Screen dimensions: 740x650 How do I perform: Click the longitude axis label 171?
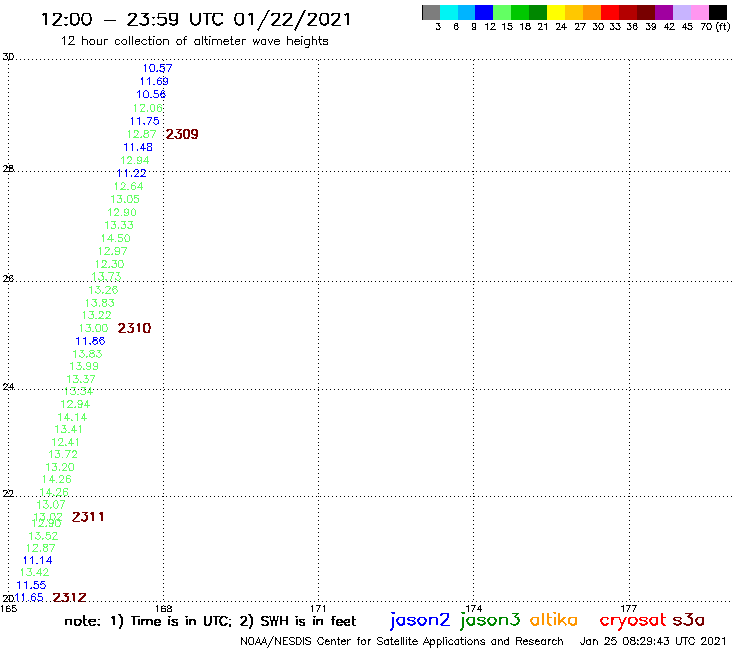tap(319, 609)
